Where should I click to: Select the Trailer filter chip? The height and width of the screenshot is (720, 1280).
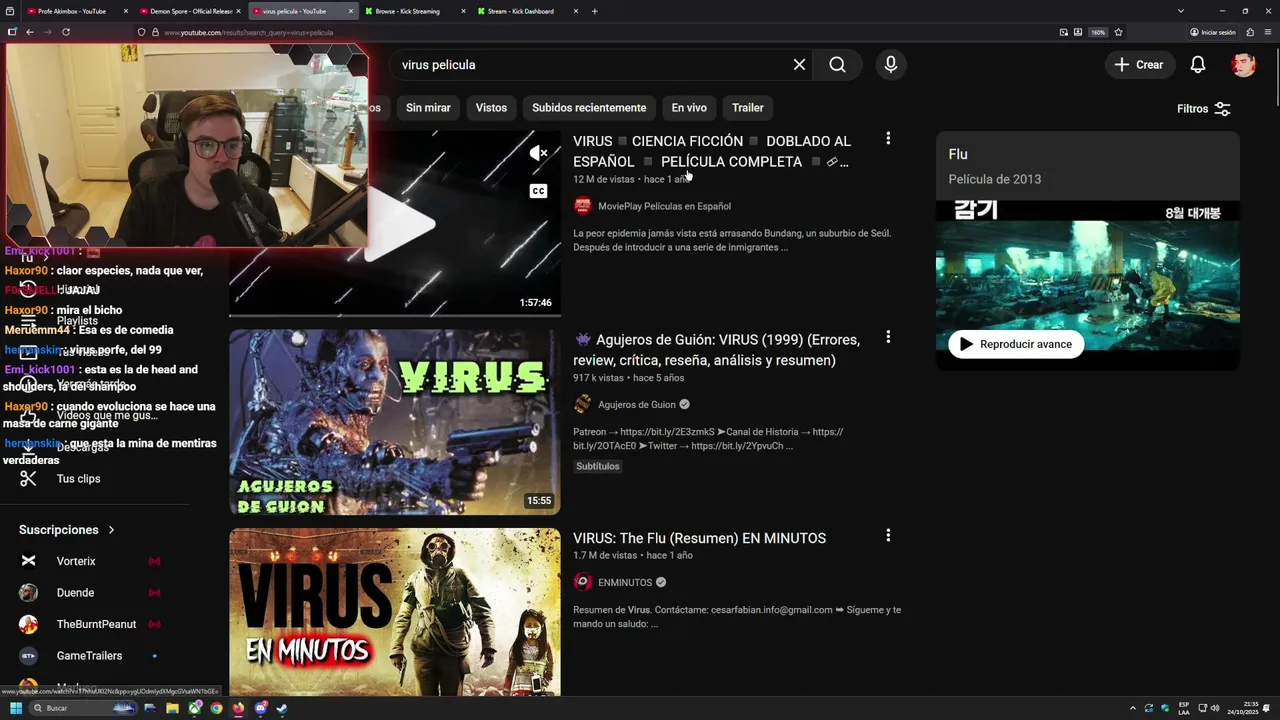[747, 108]
